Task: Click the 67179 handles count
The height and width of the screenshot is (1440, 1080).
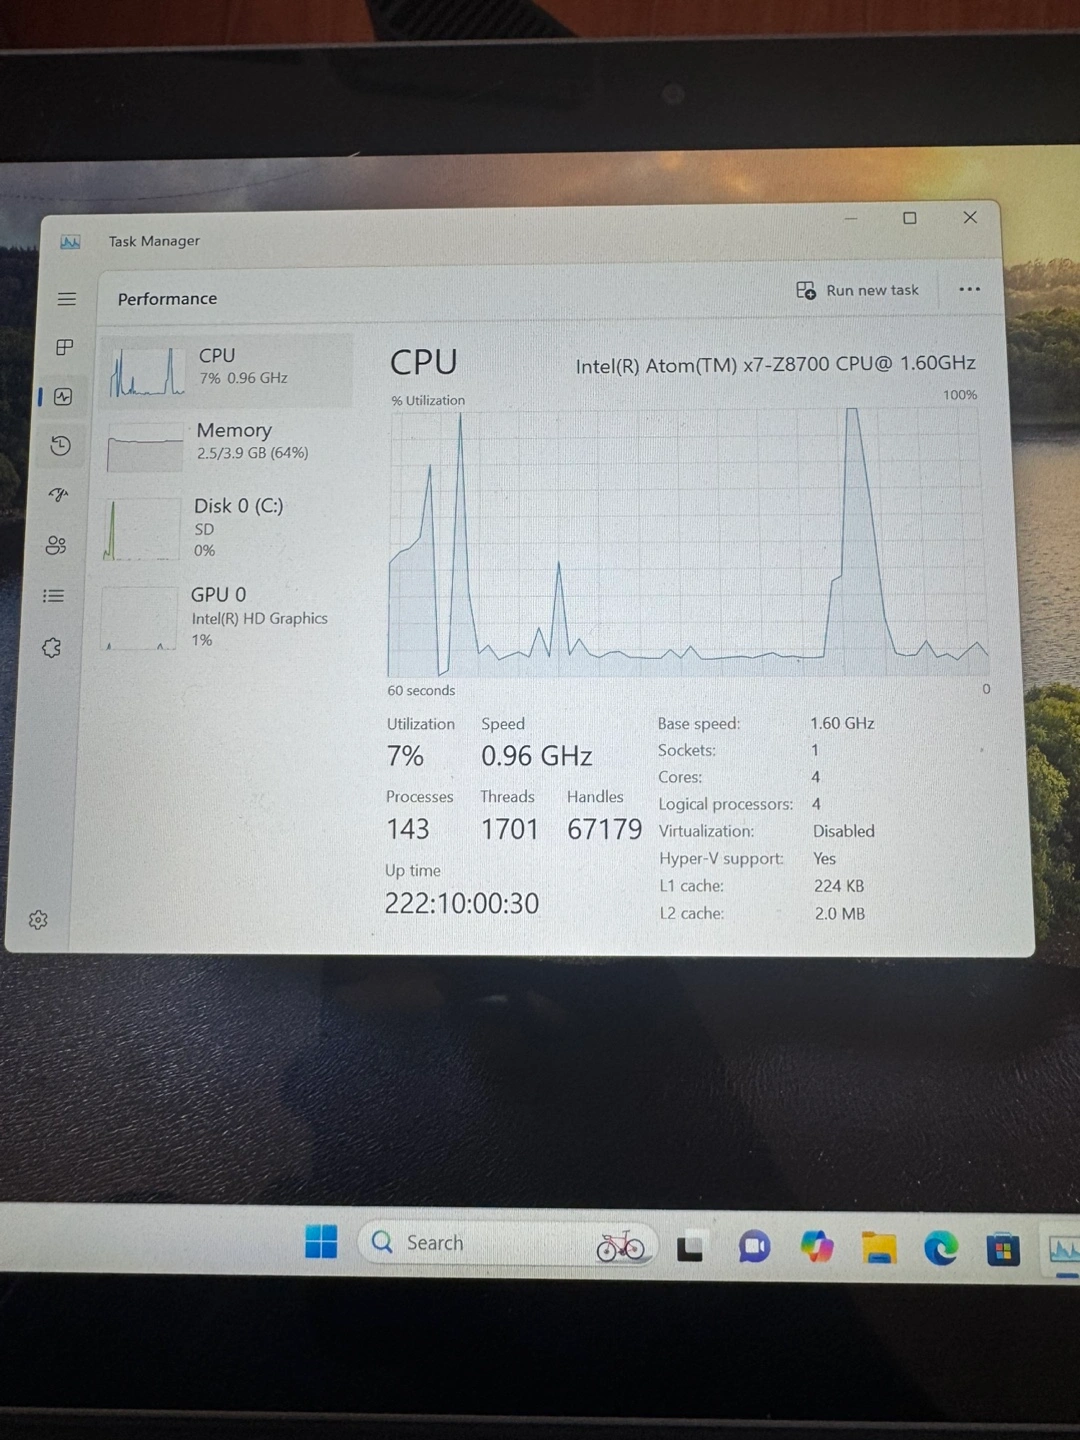Action: click(604, 829)
